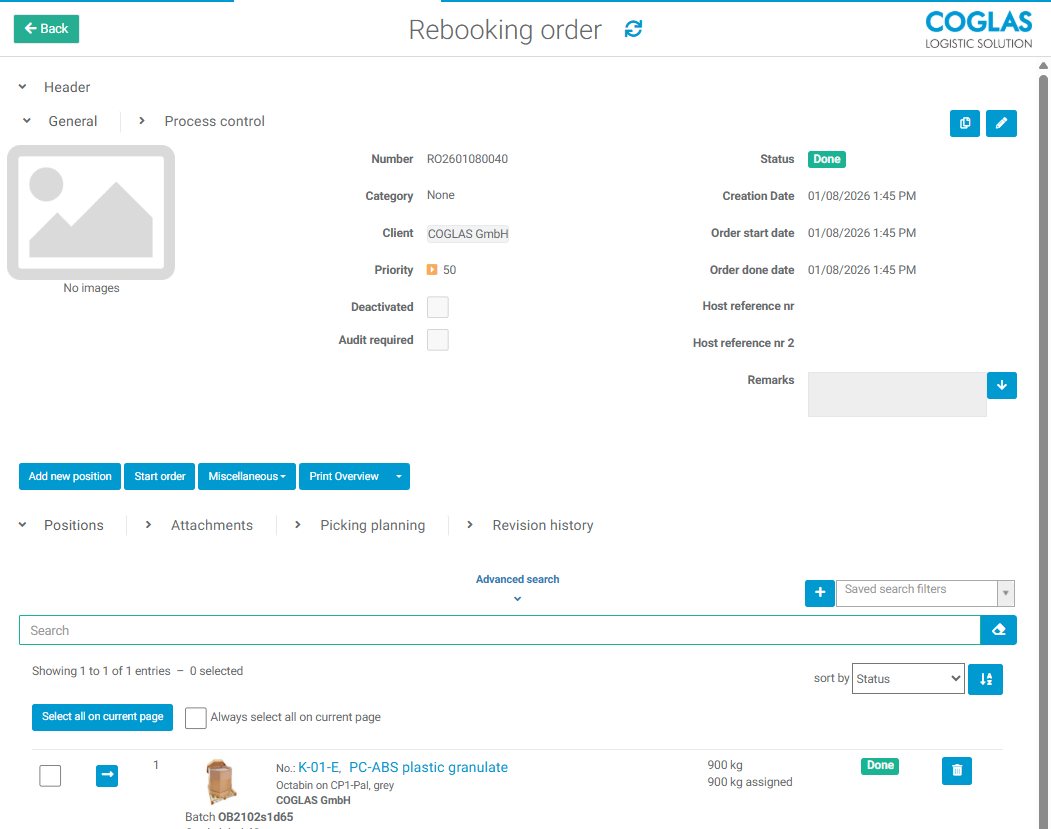Enable Always select all on current page
This screenshot has height=829, width=1051.
pyautogui.click(x=196, y=718)
